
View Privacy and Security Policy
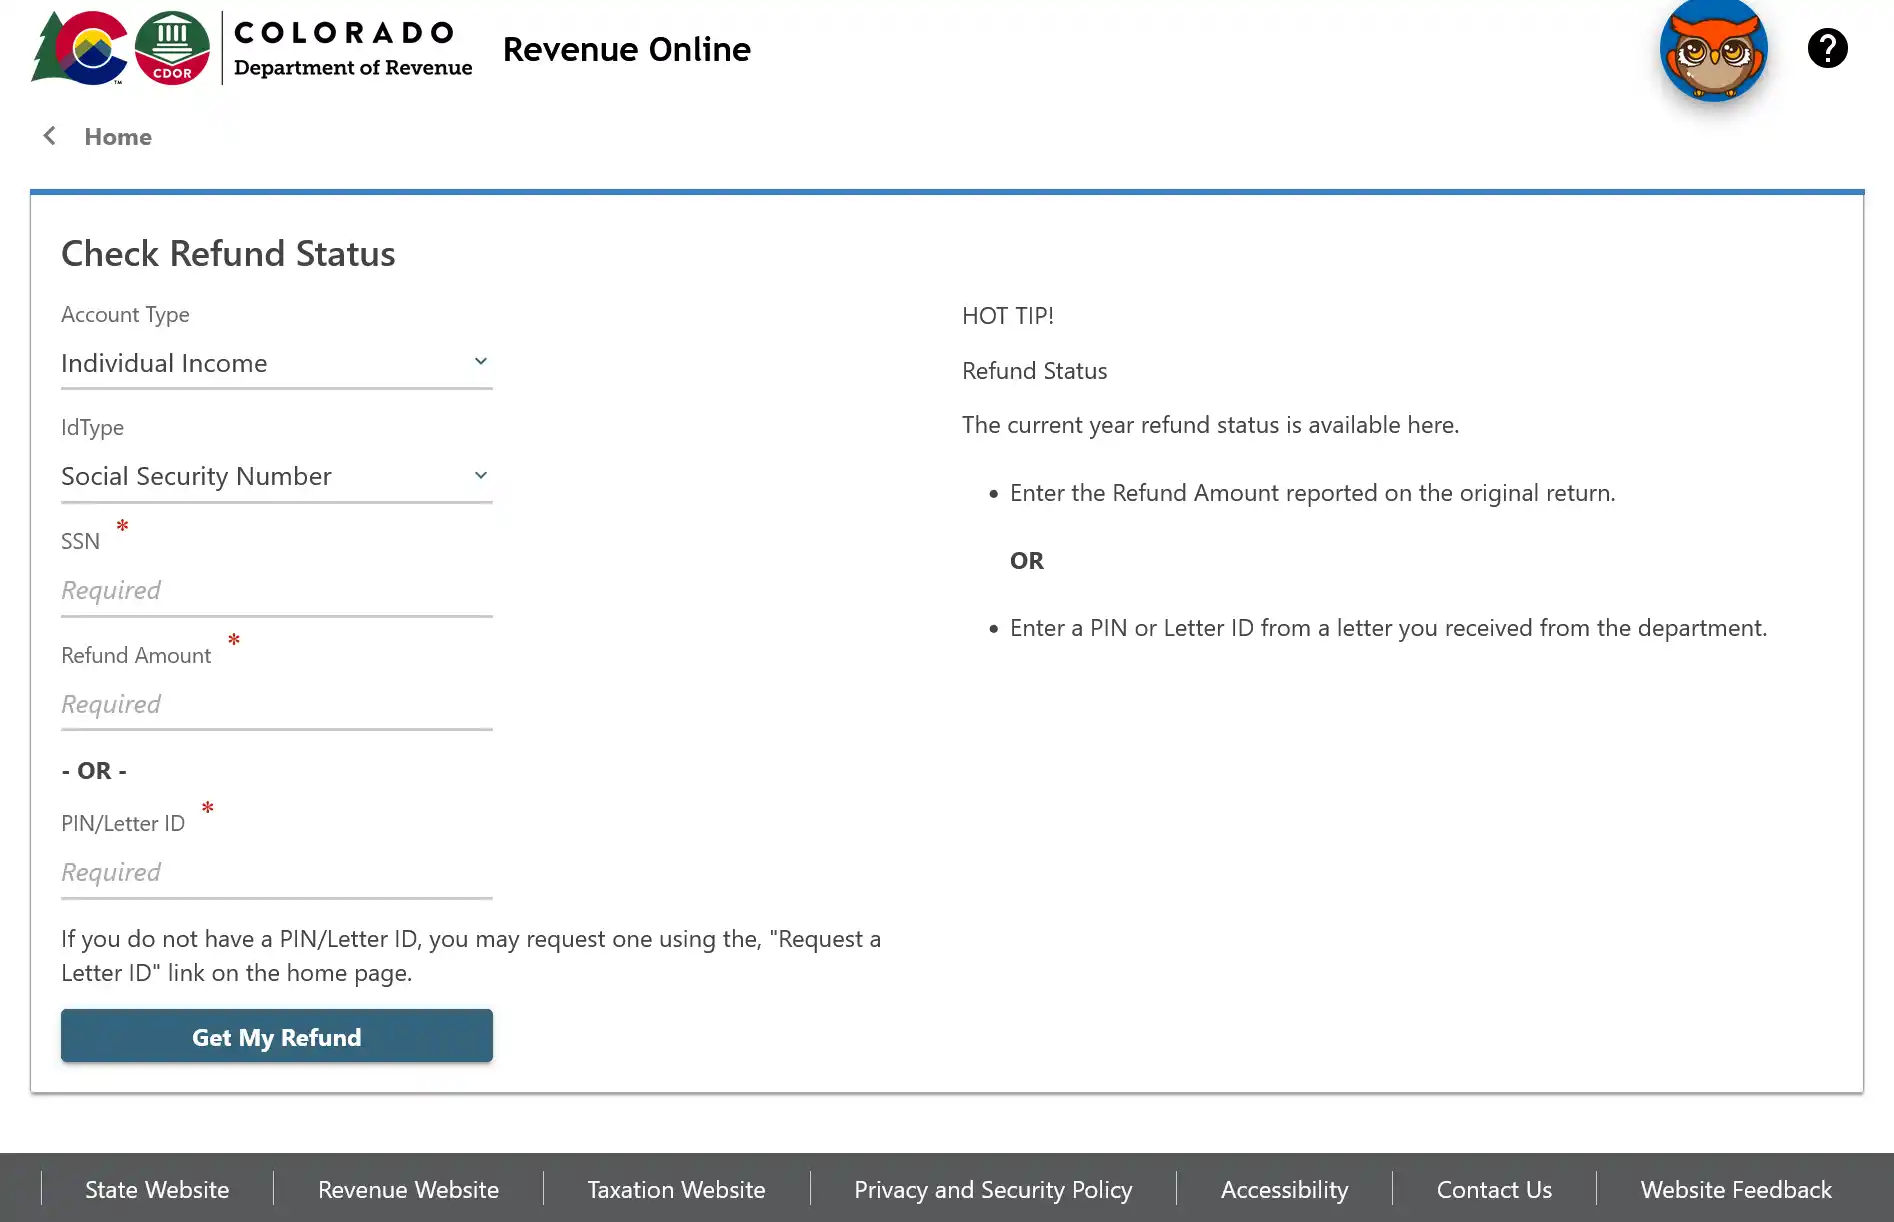pyautogui.click(x=993, y=1189)
